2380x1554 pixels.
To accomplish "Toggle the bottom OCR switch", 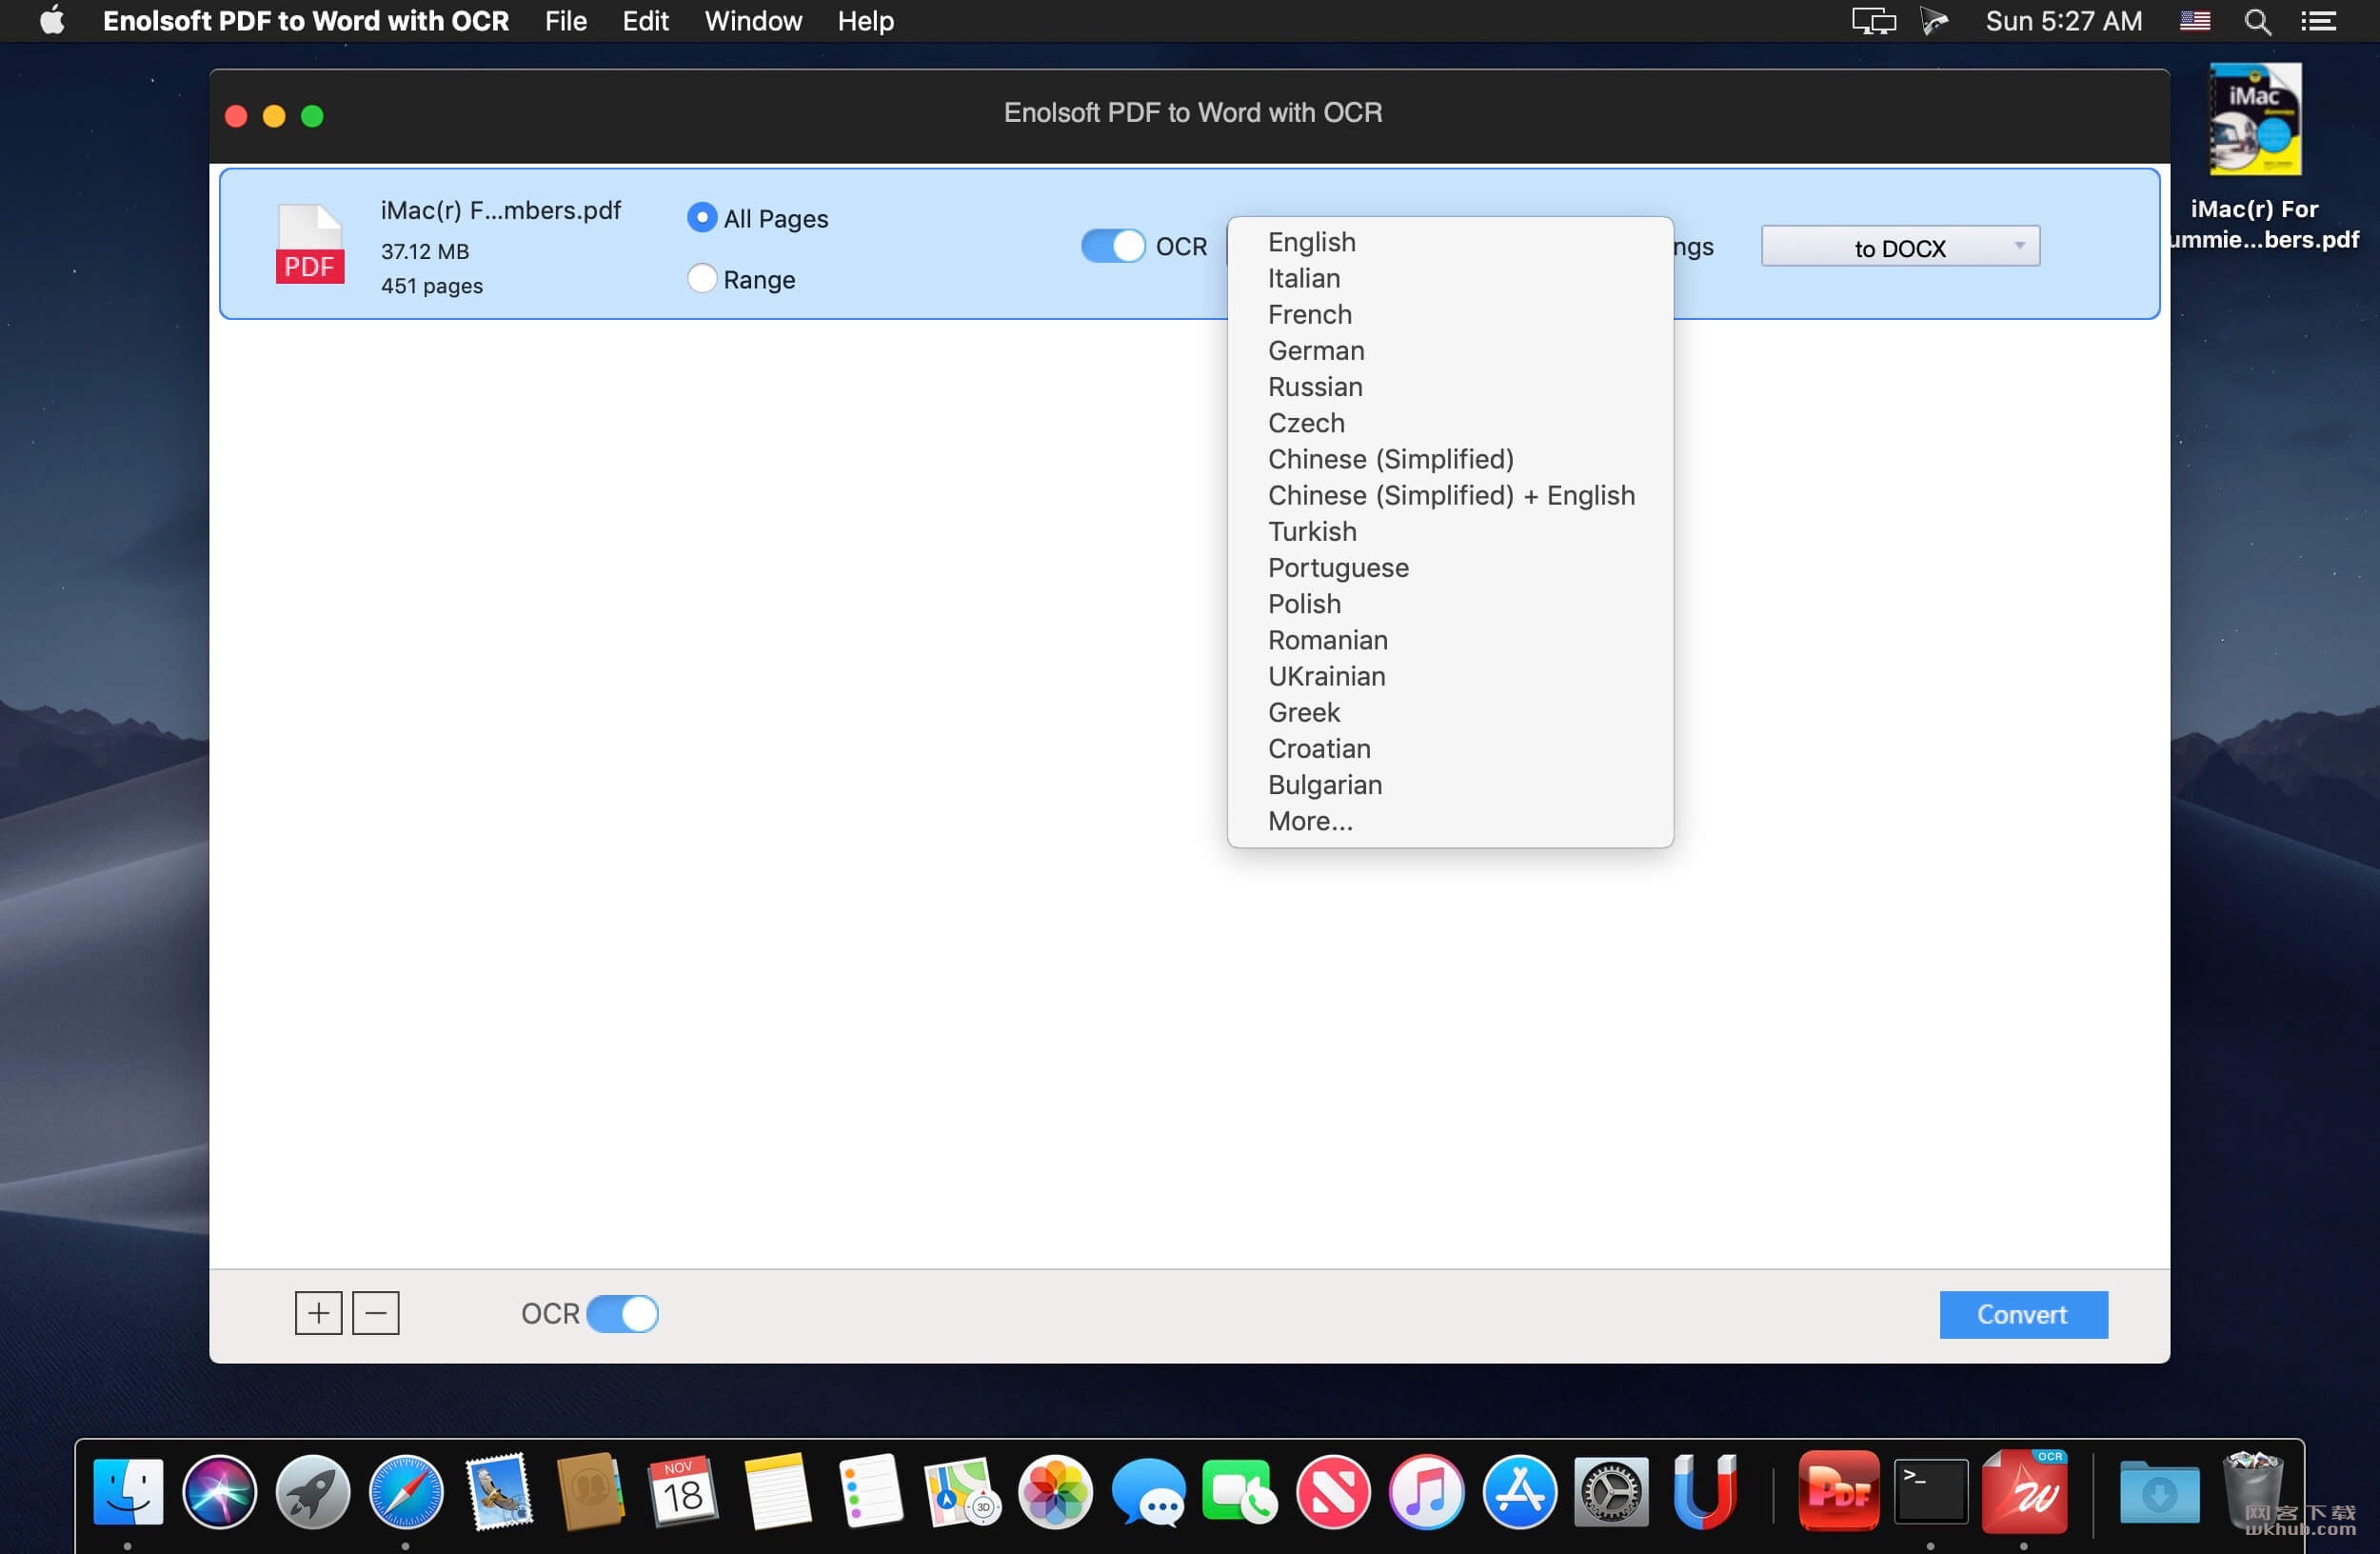I will pyautogui.click(x=622, y=1313).
